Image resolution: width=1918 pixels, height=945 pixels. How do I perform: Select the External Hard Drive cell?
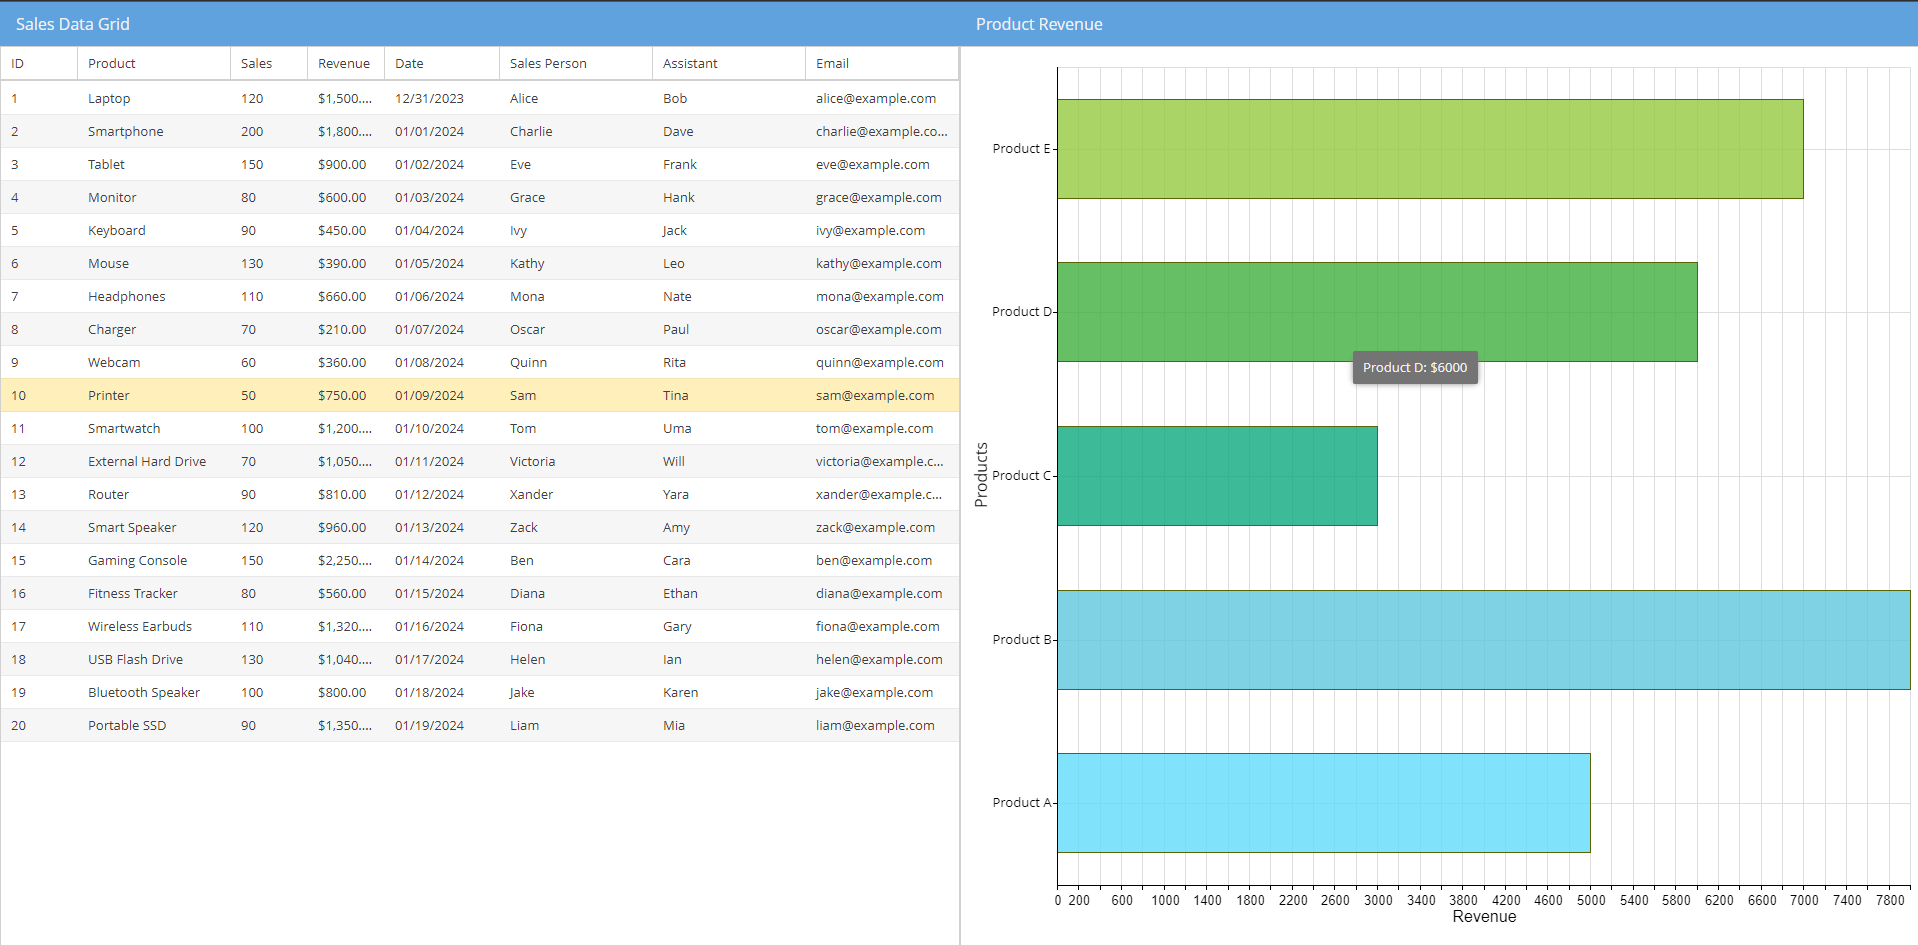pos(154,461)
